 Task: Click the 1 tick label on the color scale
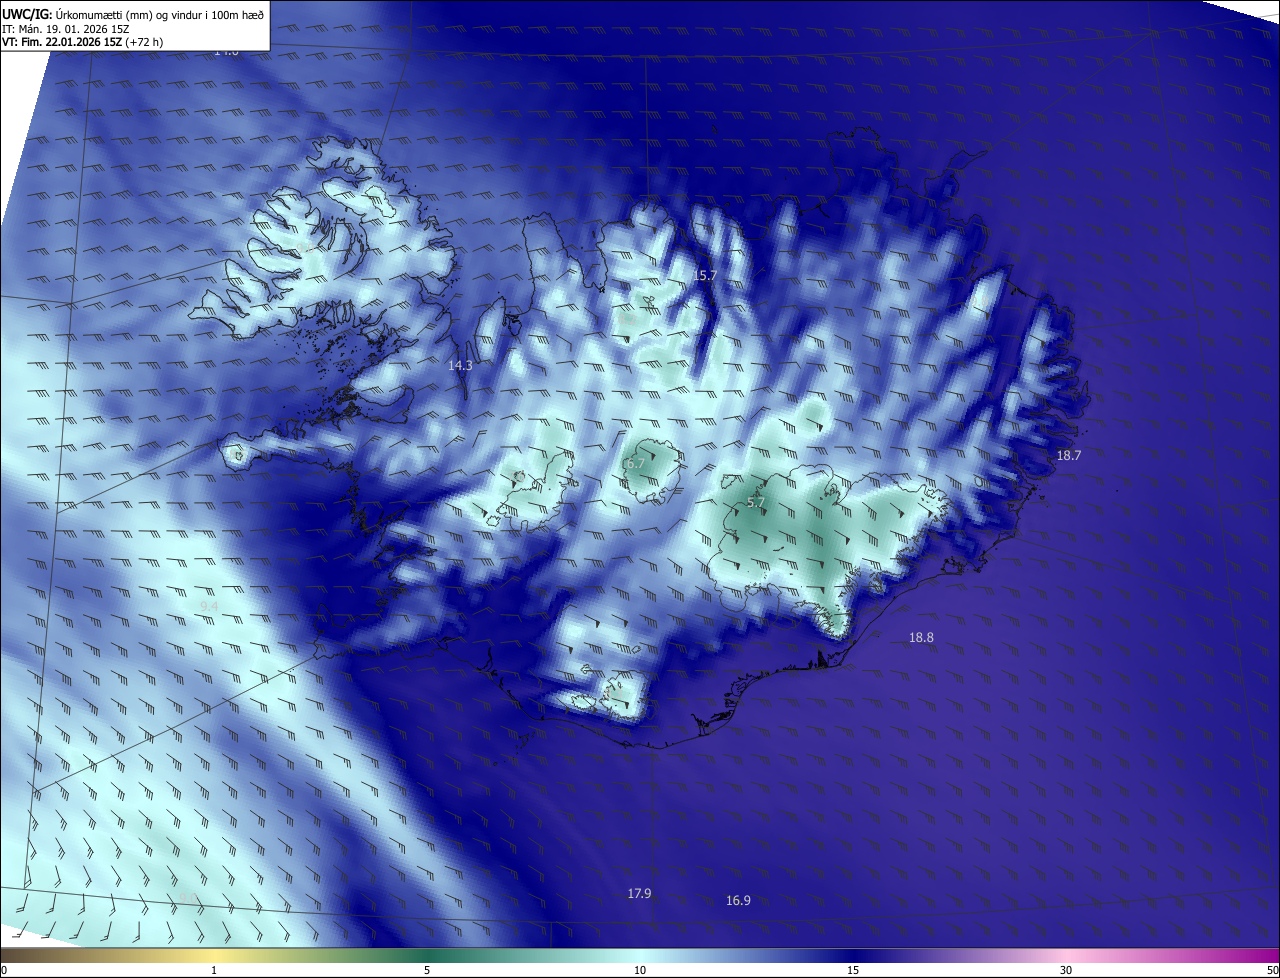[214, 970]
